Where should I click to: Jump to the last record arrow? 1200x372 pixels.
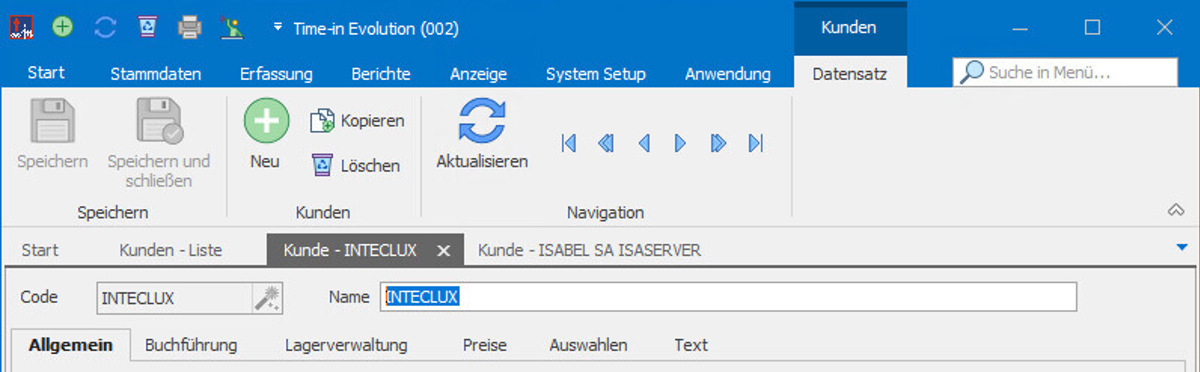756,144
